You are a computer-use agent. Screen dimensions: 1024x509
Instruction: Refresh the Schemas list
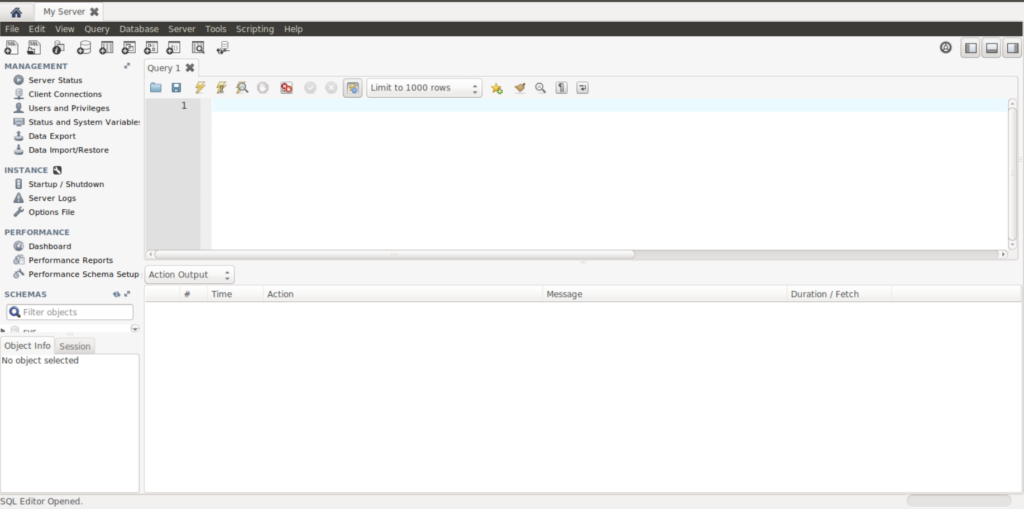point(116,294)
